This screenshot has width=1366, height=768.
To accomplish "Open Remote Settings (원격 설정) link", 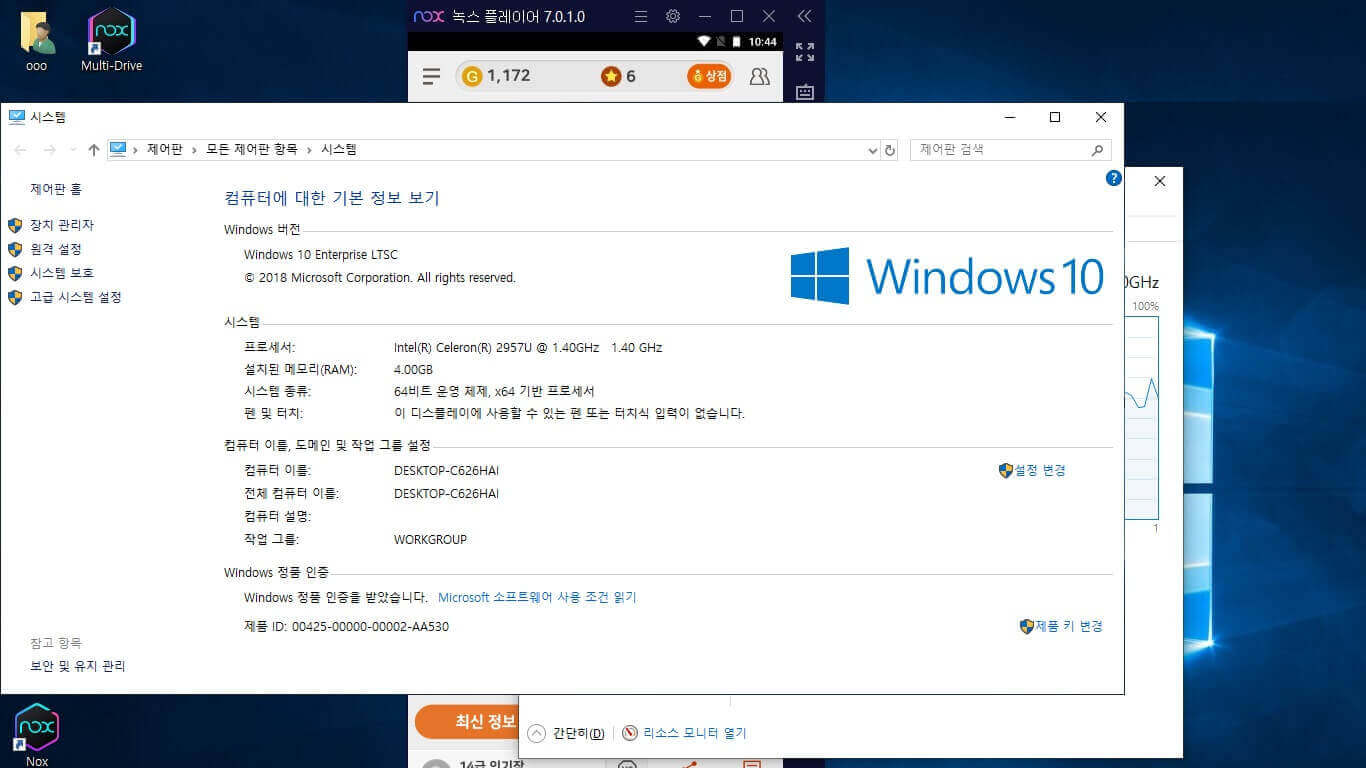I will [x=56, y=249].
